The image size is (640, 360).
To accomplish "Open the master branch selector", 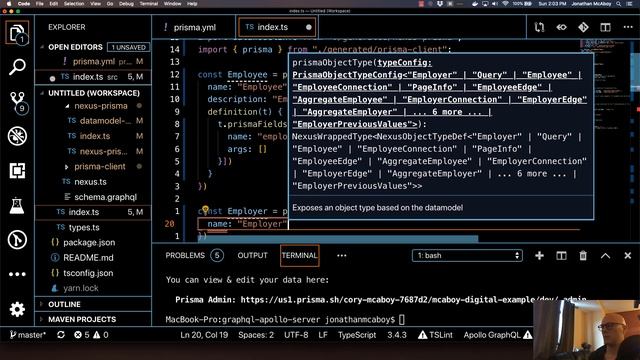I will [28, 335].
